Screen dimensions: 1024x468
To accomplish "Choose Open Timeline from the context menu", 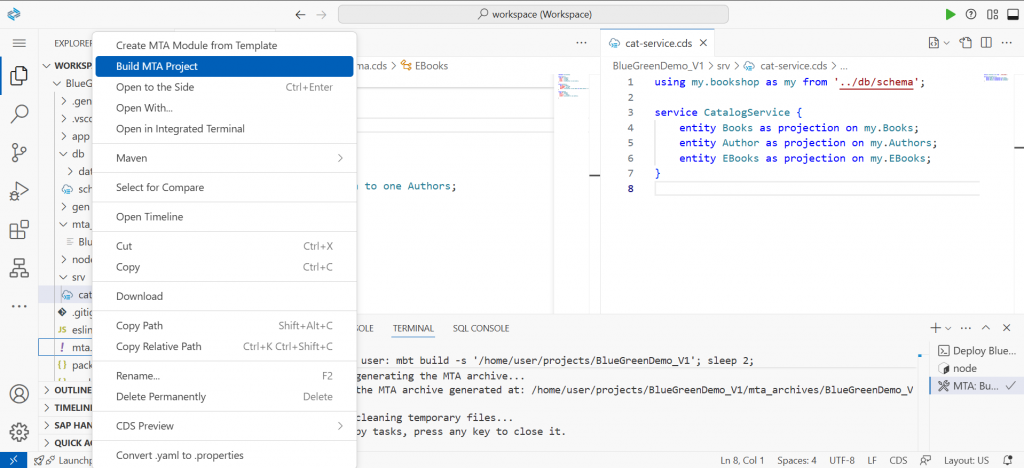I will click(x=224, y=217).
